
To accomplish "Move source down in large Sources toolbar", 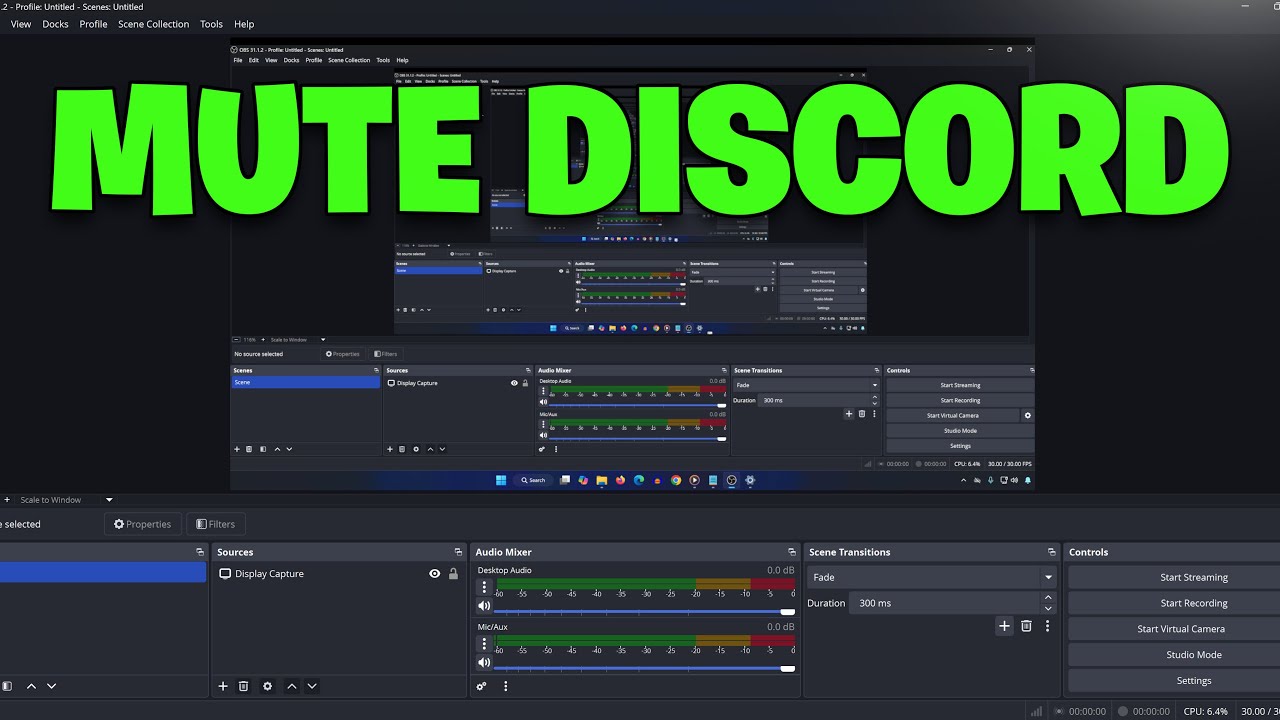I will point(312,686).
